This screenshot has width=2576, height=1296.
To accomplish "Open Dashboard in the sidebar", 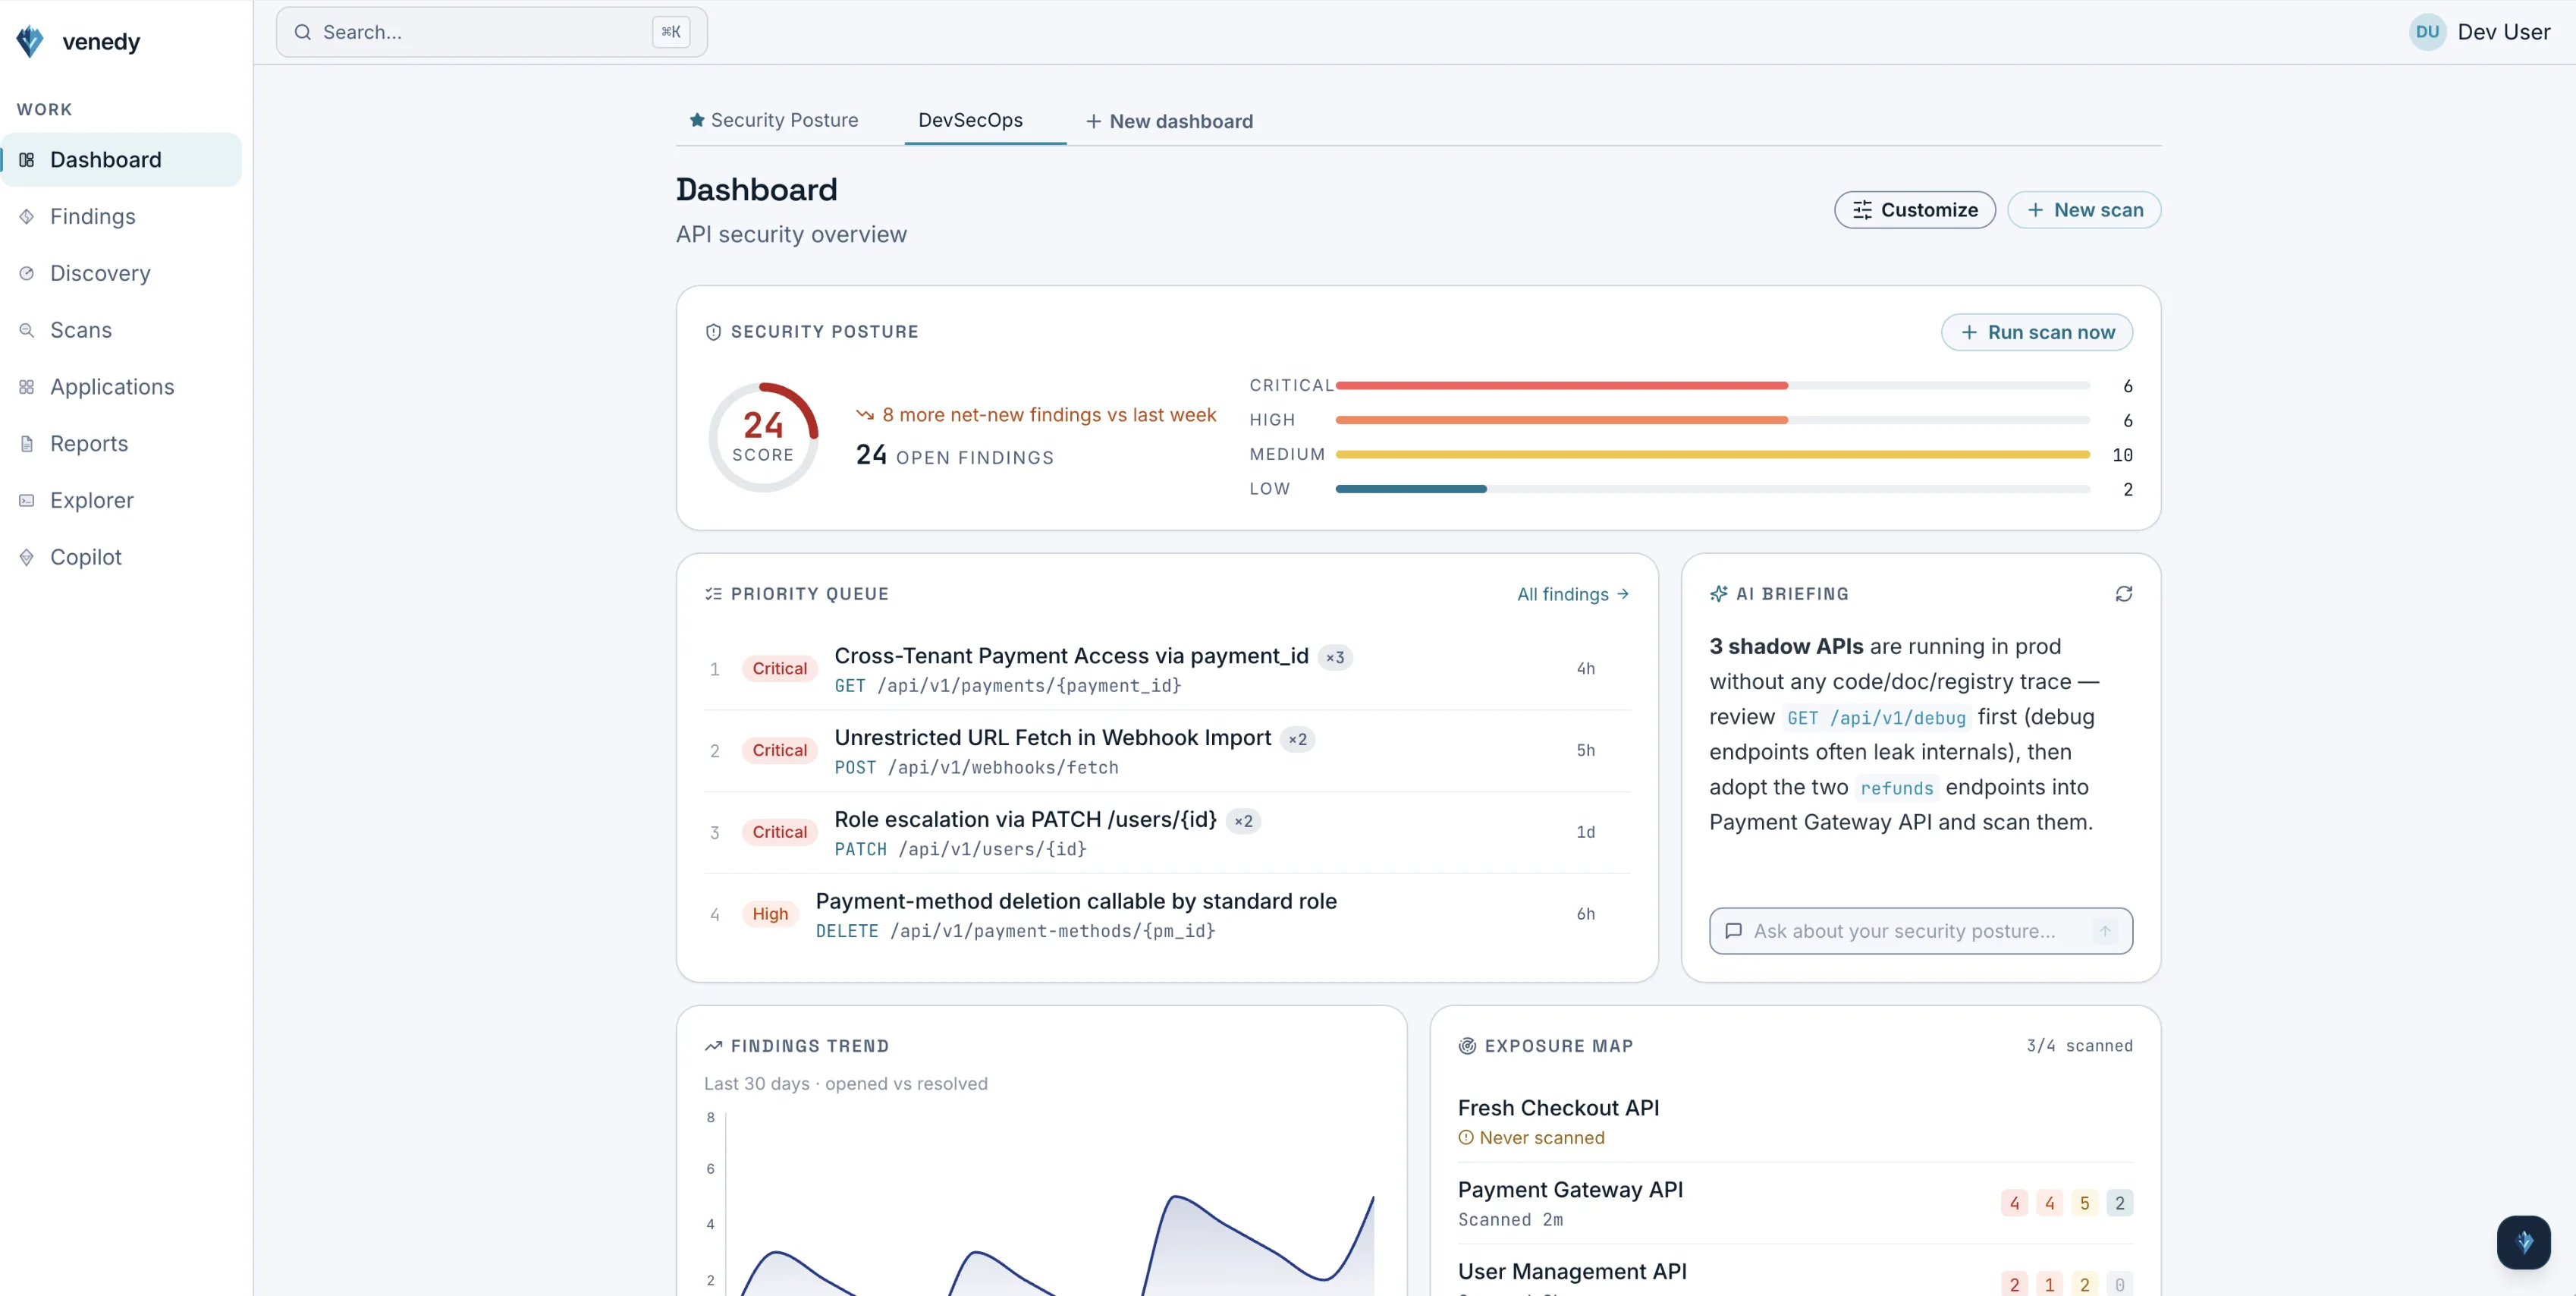I will tap(121, 160).
